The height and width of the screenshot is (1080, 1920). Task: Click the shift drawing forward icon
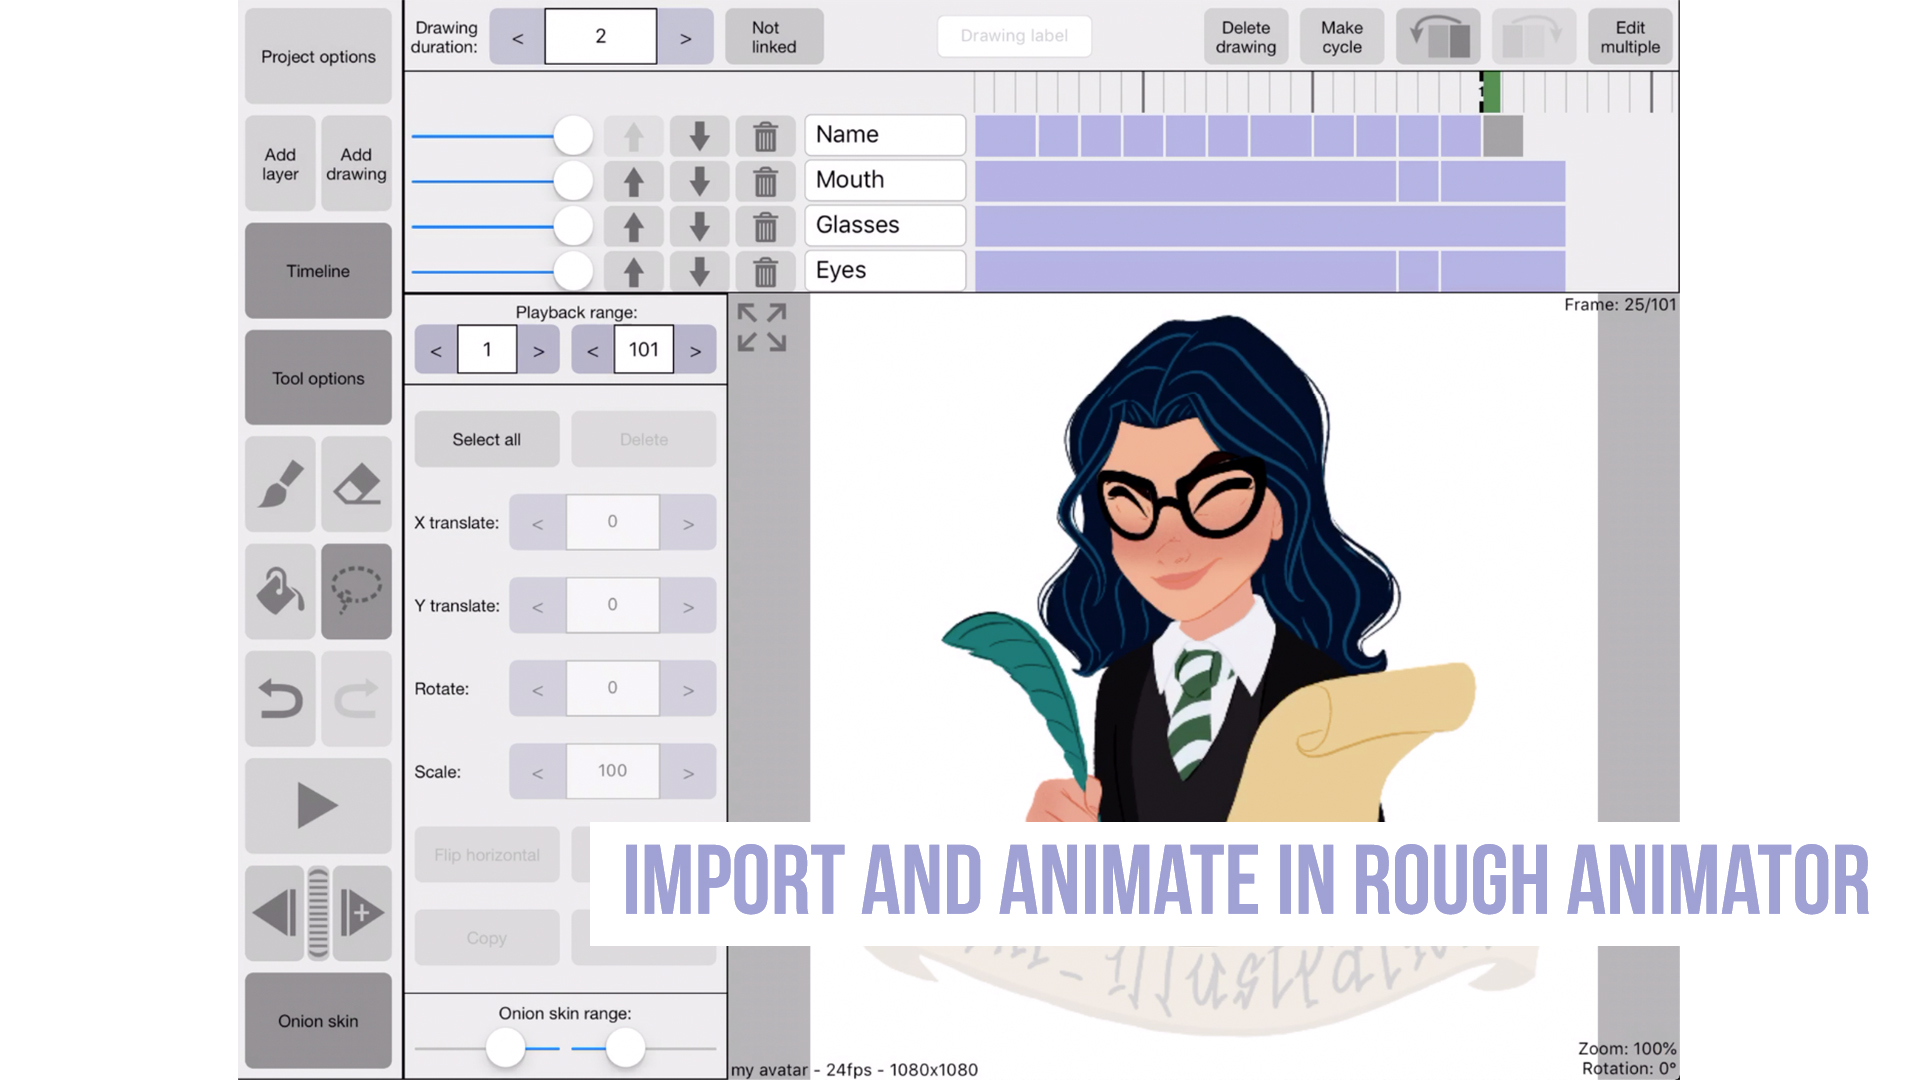point(1534,37)
